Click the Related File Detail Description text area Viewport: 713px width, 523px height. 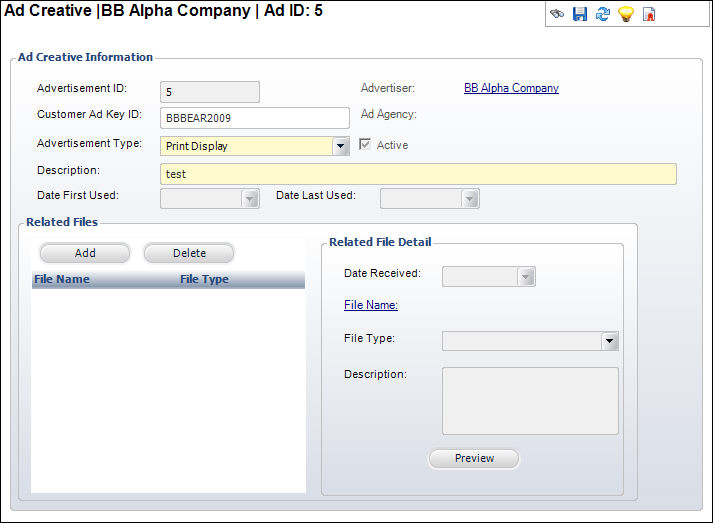point(530,400)
